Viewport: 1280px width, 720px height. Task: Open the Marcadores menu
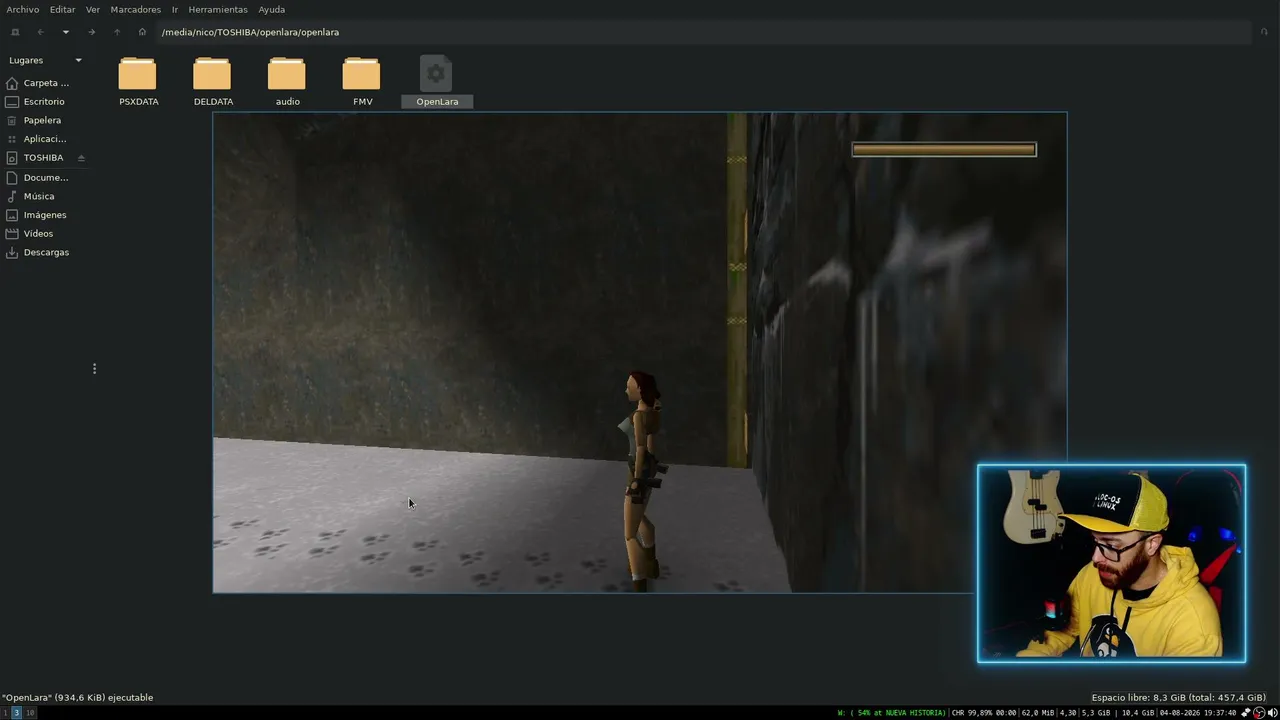click(x=135, y=9)
